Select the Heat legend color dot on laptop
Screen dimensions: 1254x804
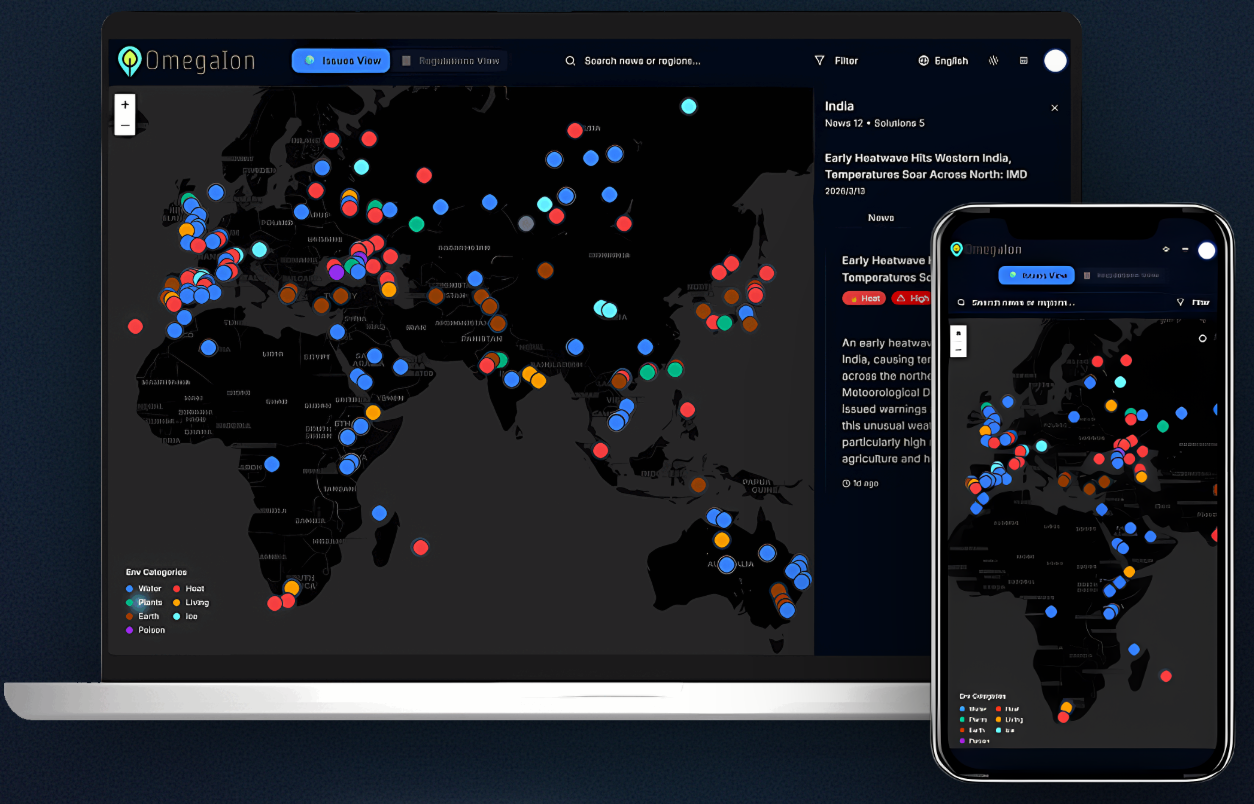177,589
